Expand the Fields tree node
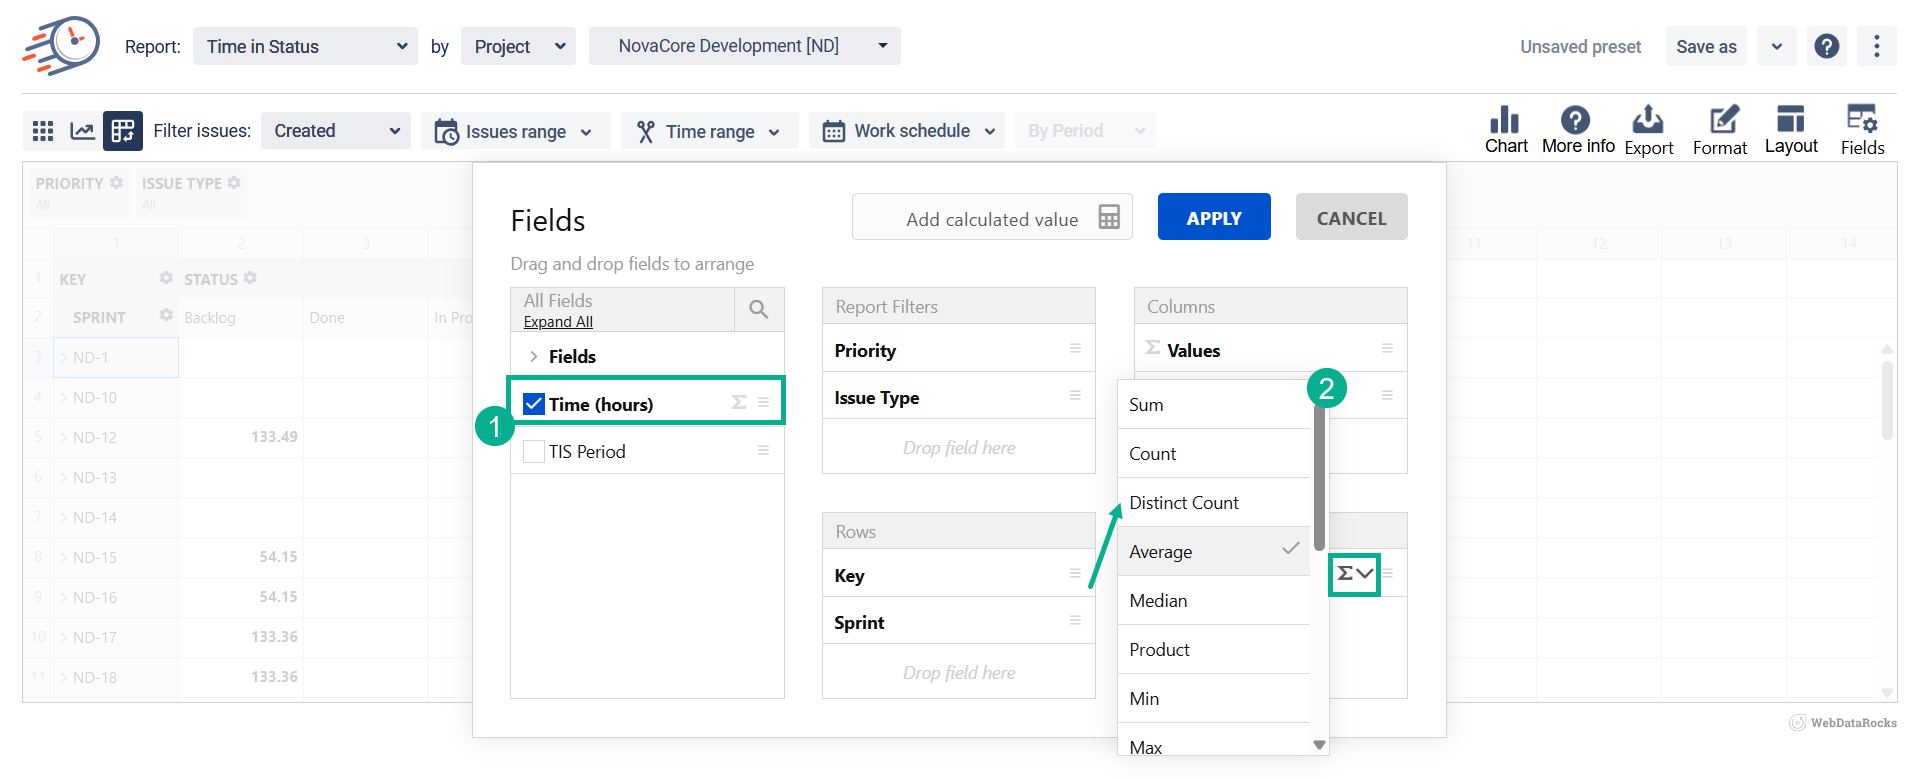This screenshot has width=1916, height=779. click(x=534, y=357)
